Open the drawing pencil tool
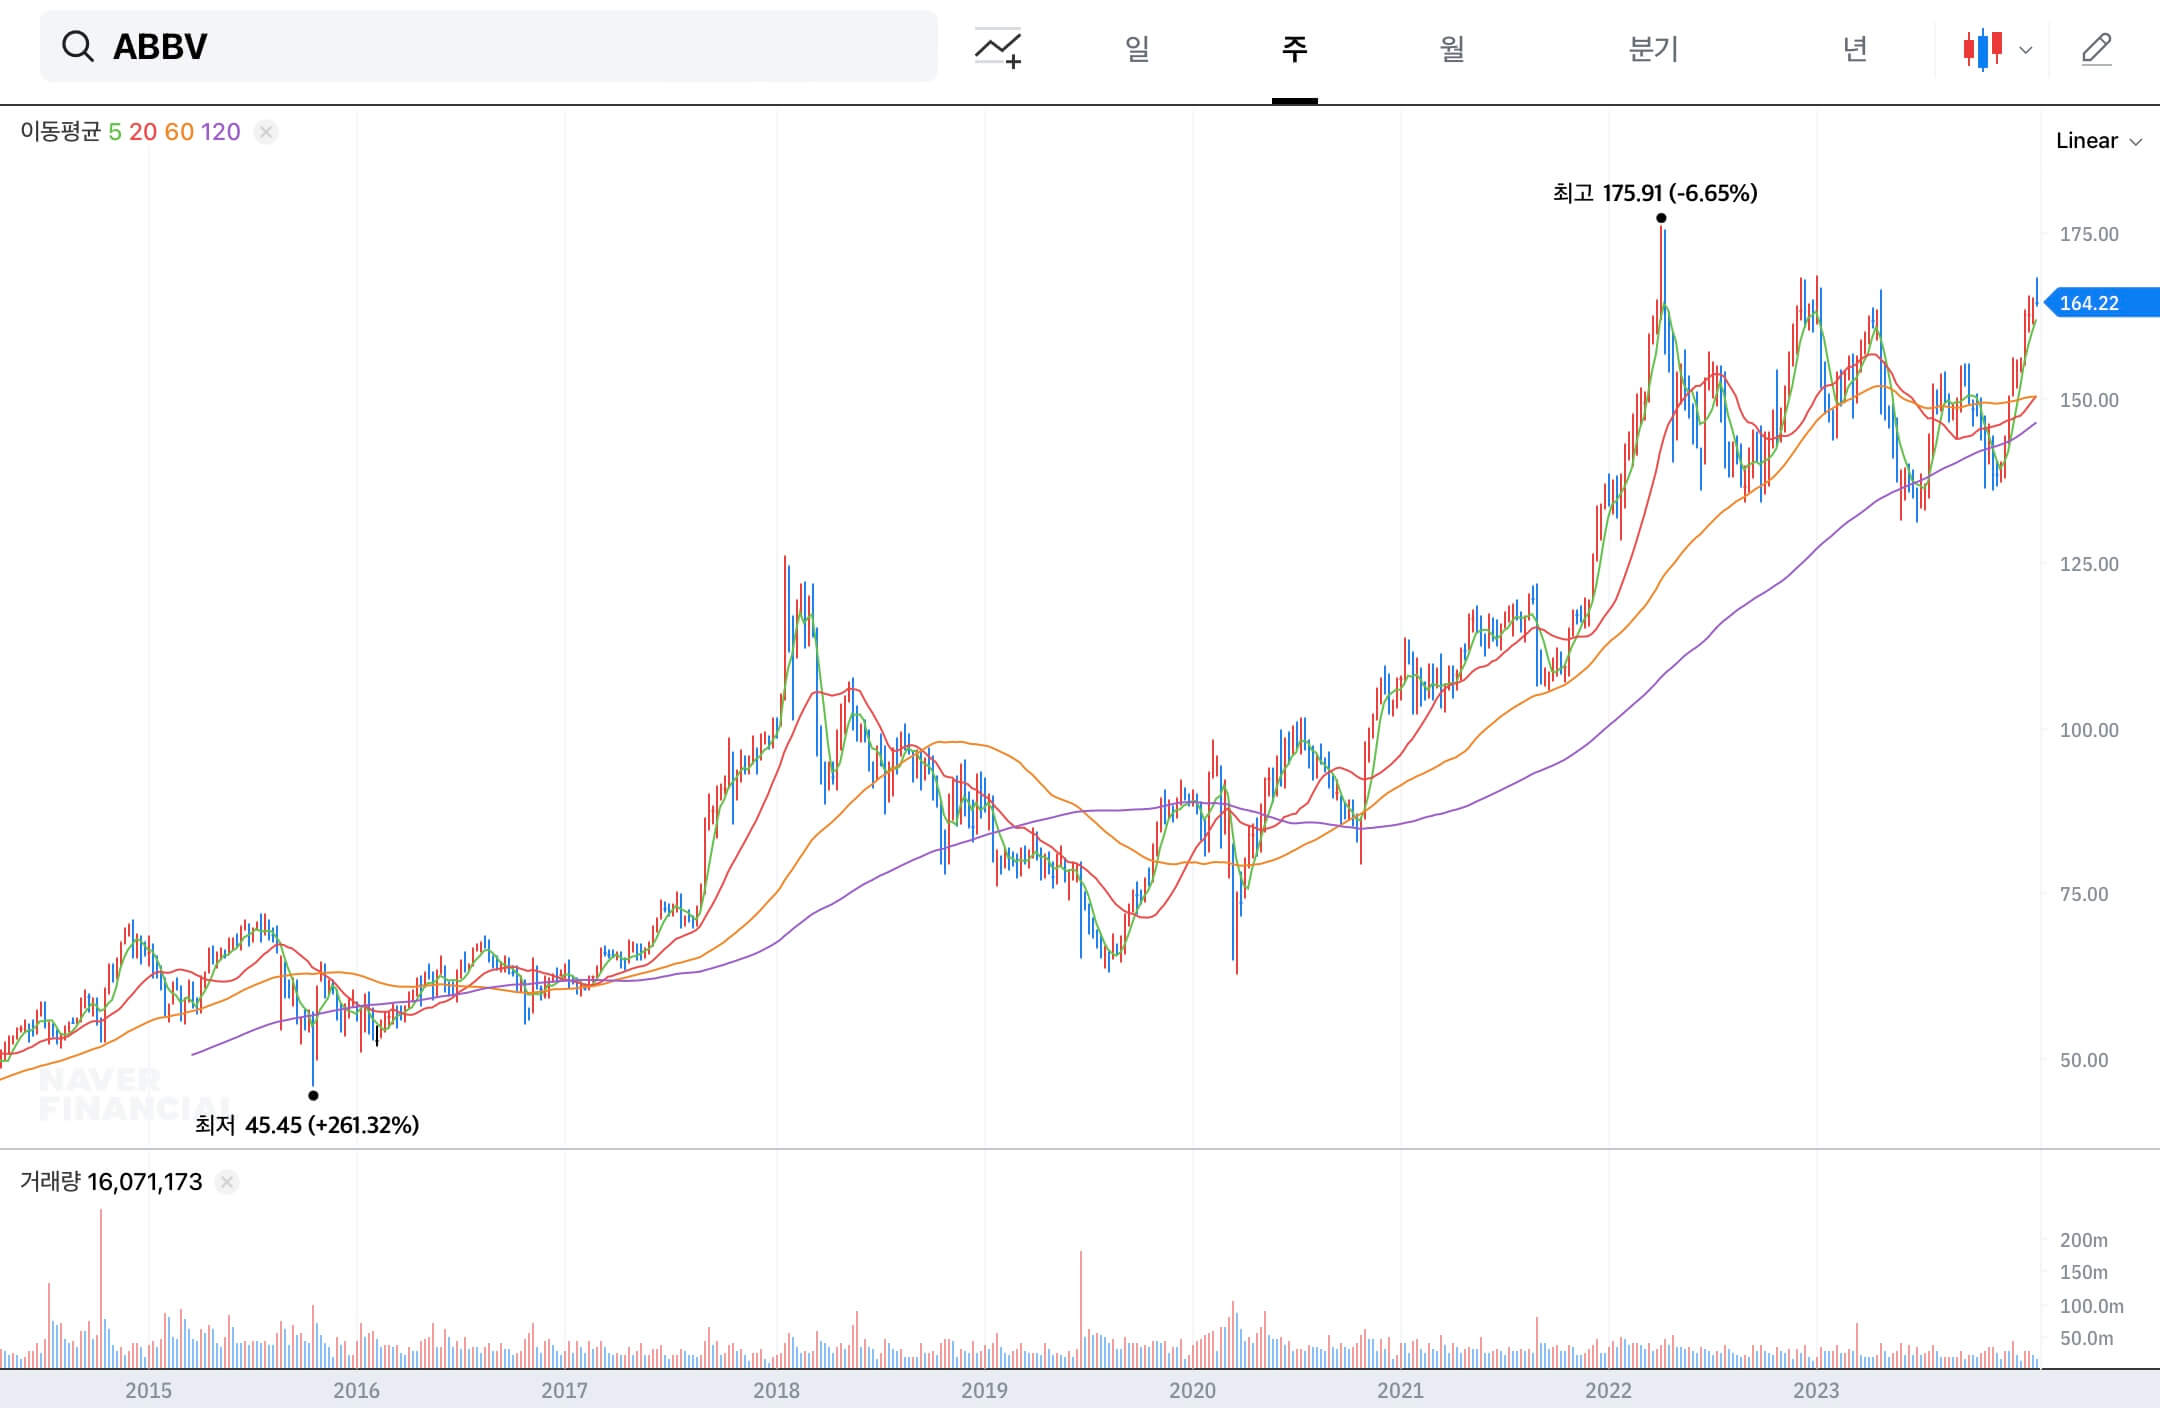Viewport: 2160px width, 1408px height. pyautogui.click(x=2097, y=47)
